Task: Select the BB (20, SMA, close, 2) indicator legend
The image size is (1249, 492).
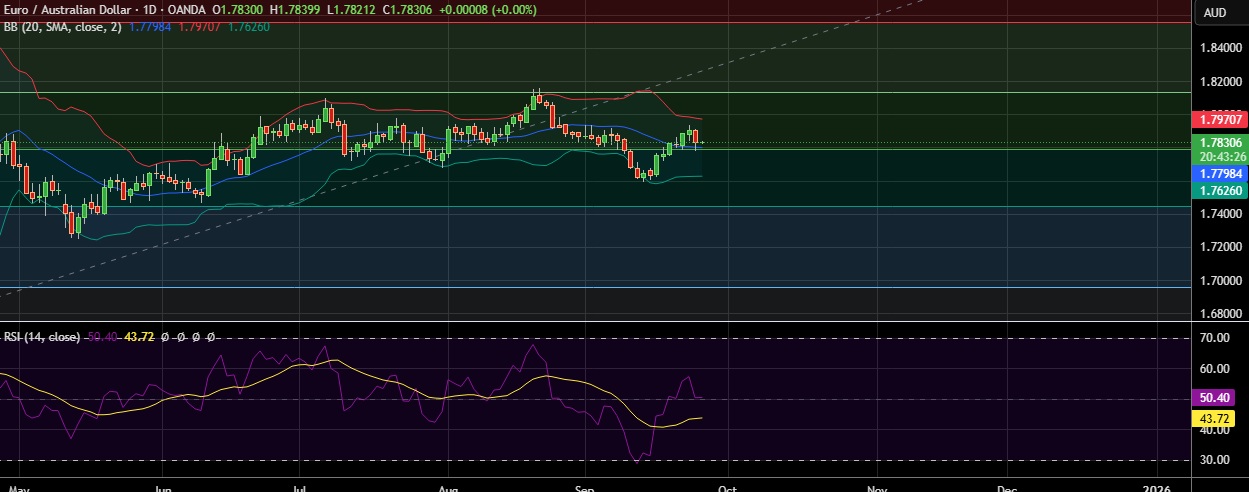Action: coord(62,27)
